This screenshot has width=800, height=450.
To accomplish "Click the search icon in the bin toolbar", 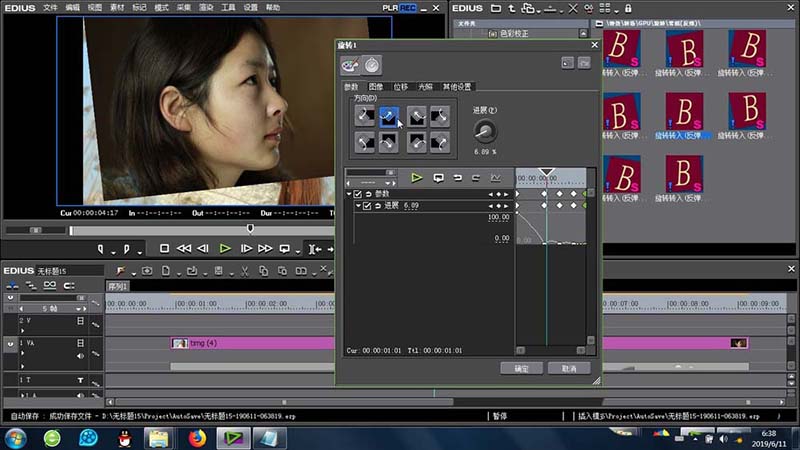I will [589, 8].
